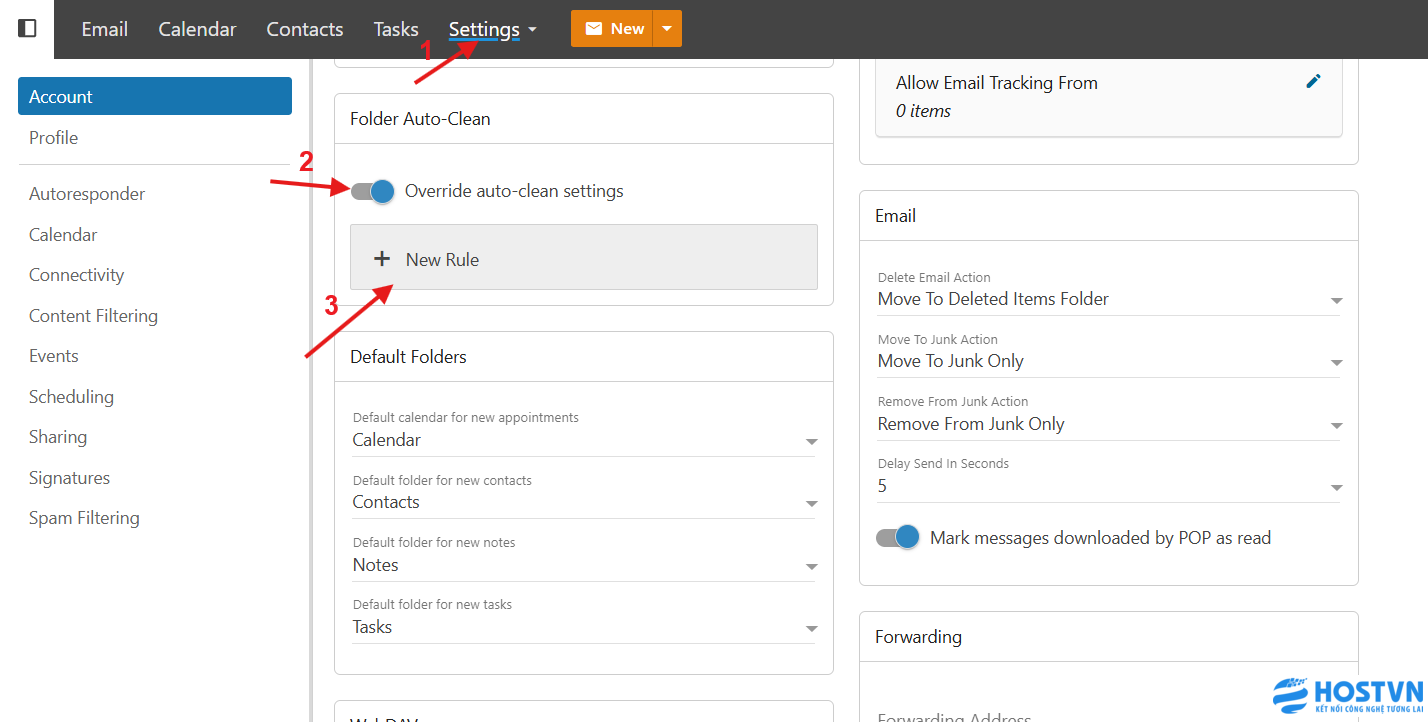Screen dimensions: 1428x722
Task: Click the Account item in the sidebar
Action: point(155,97)
